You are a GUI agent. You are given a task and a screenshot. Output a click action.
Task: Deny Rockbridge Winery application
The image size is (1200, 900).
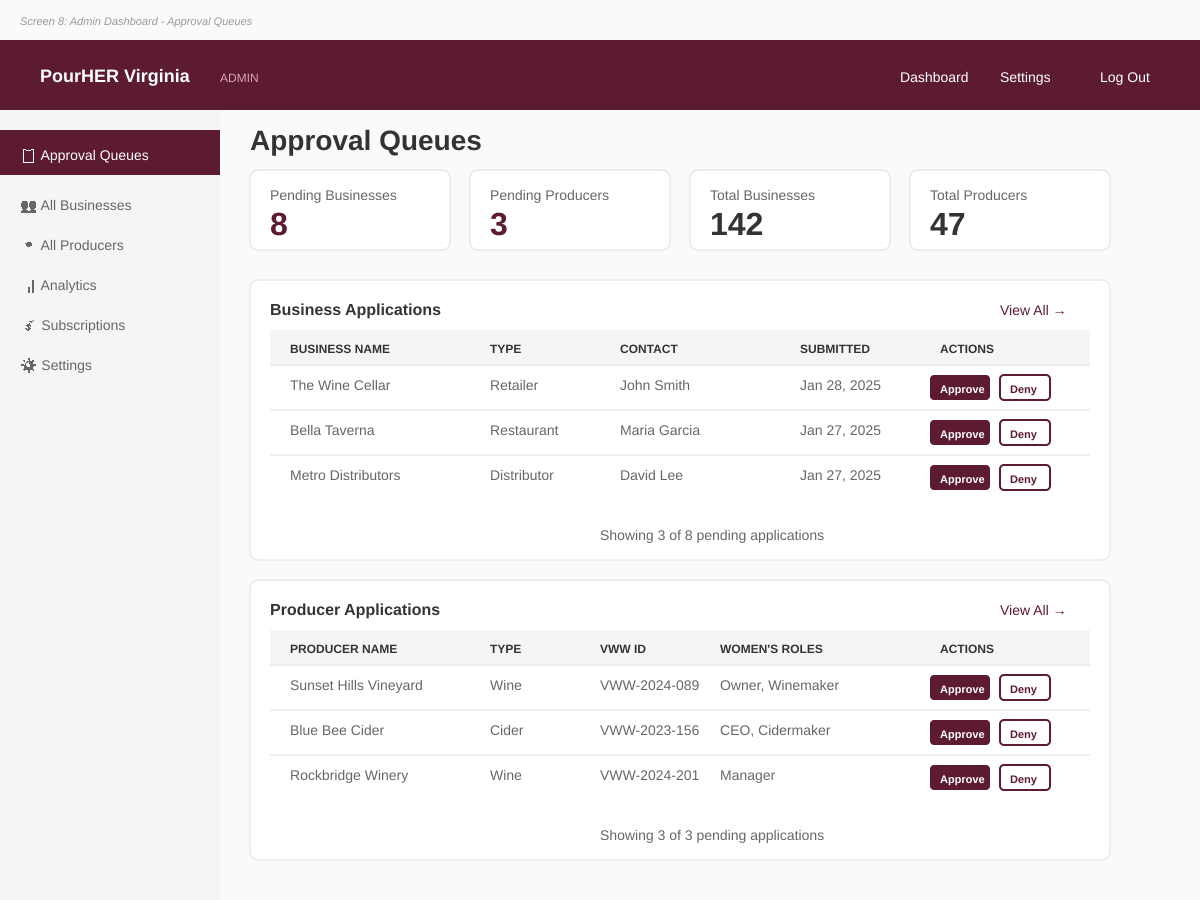coord(1025,778)
